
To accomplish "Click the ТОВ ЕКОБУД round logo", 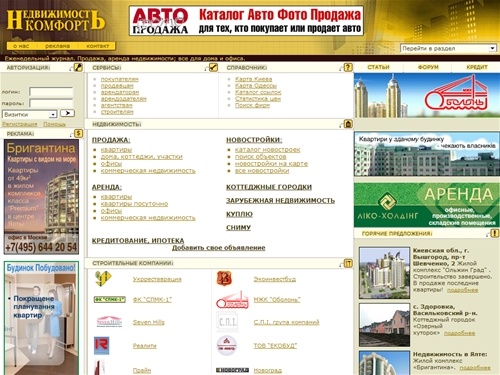I will click(x=227, y=346).
